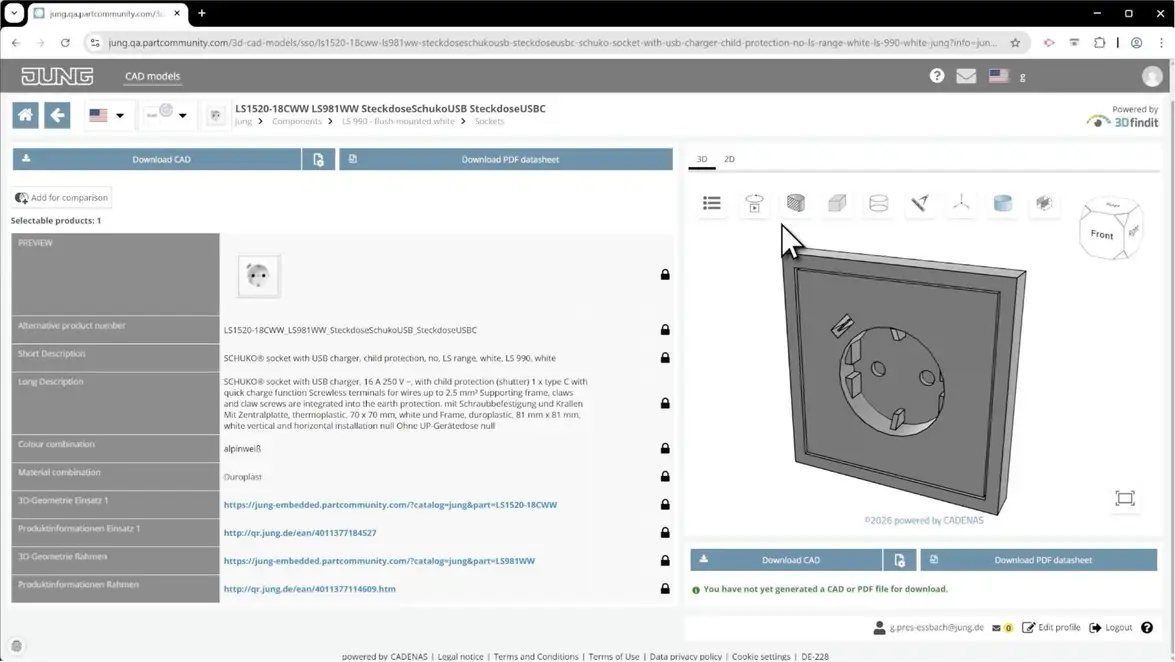Click Add for comparison
This screenshot has width=1175, height=662.
[61, 198]
